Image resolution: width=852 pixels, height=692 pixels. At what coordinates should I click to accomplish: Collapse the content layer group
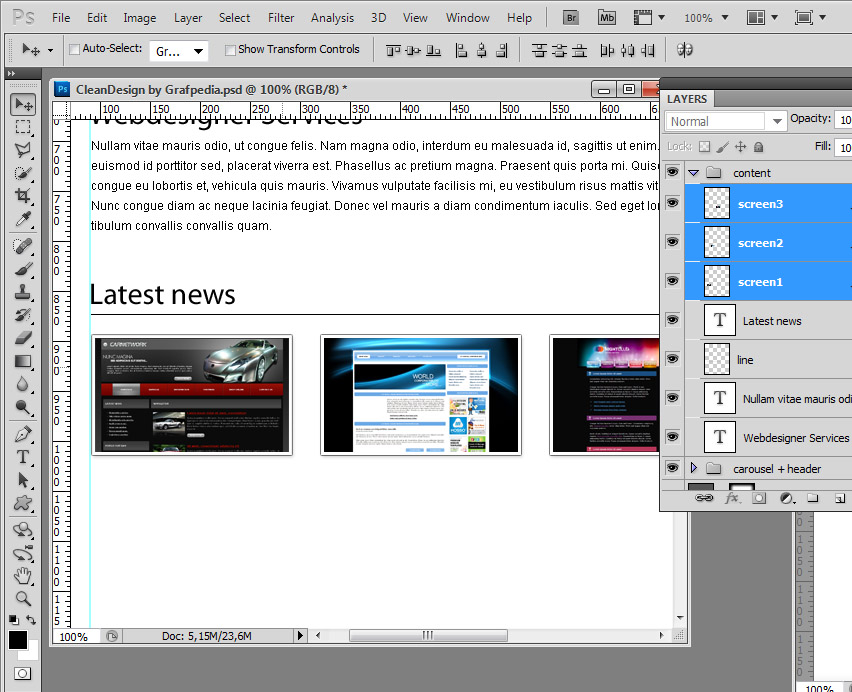pos(693,173)
